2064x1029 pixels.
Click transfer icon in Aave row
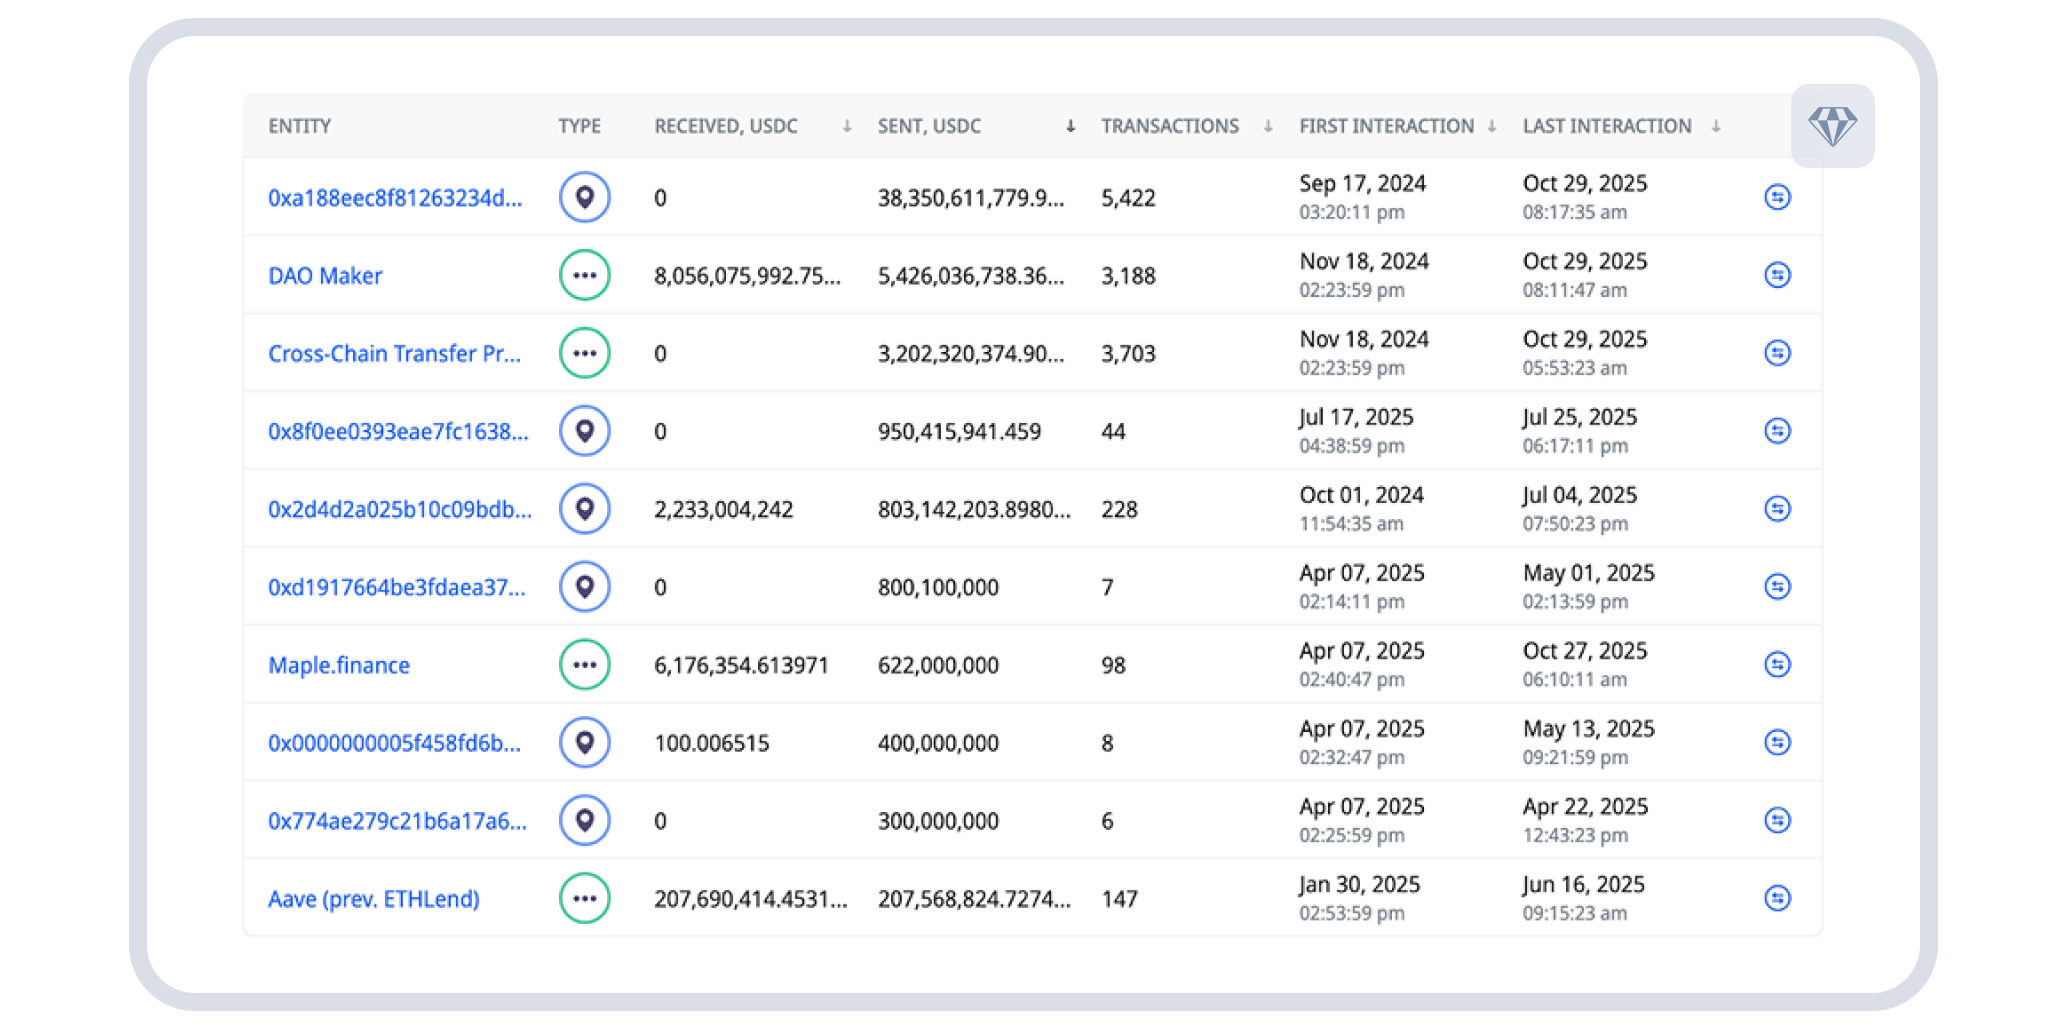tap(1777, 898)
